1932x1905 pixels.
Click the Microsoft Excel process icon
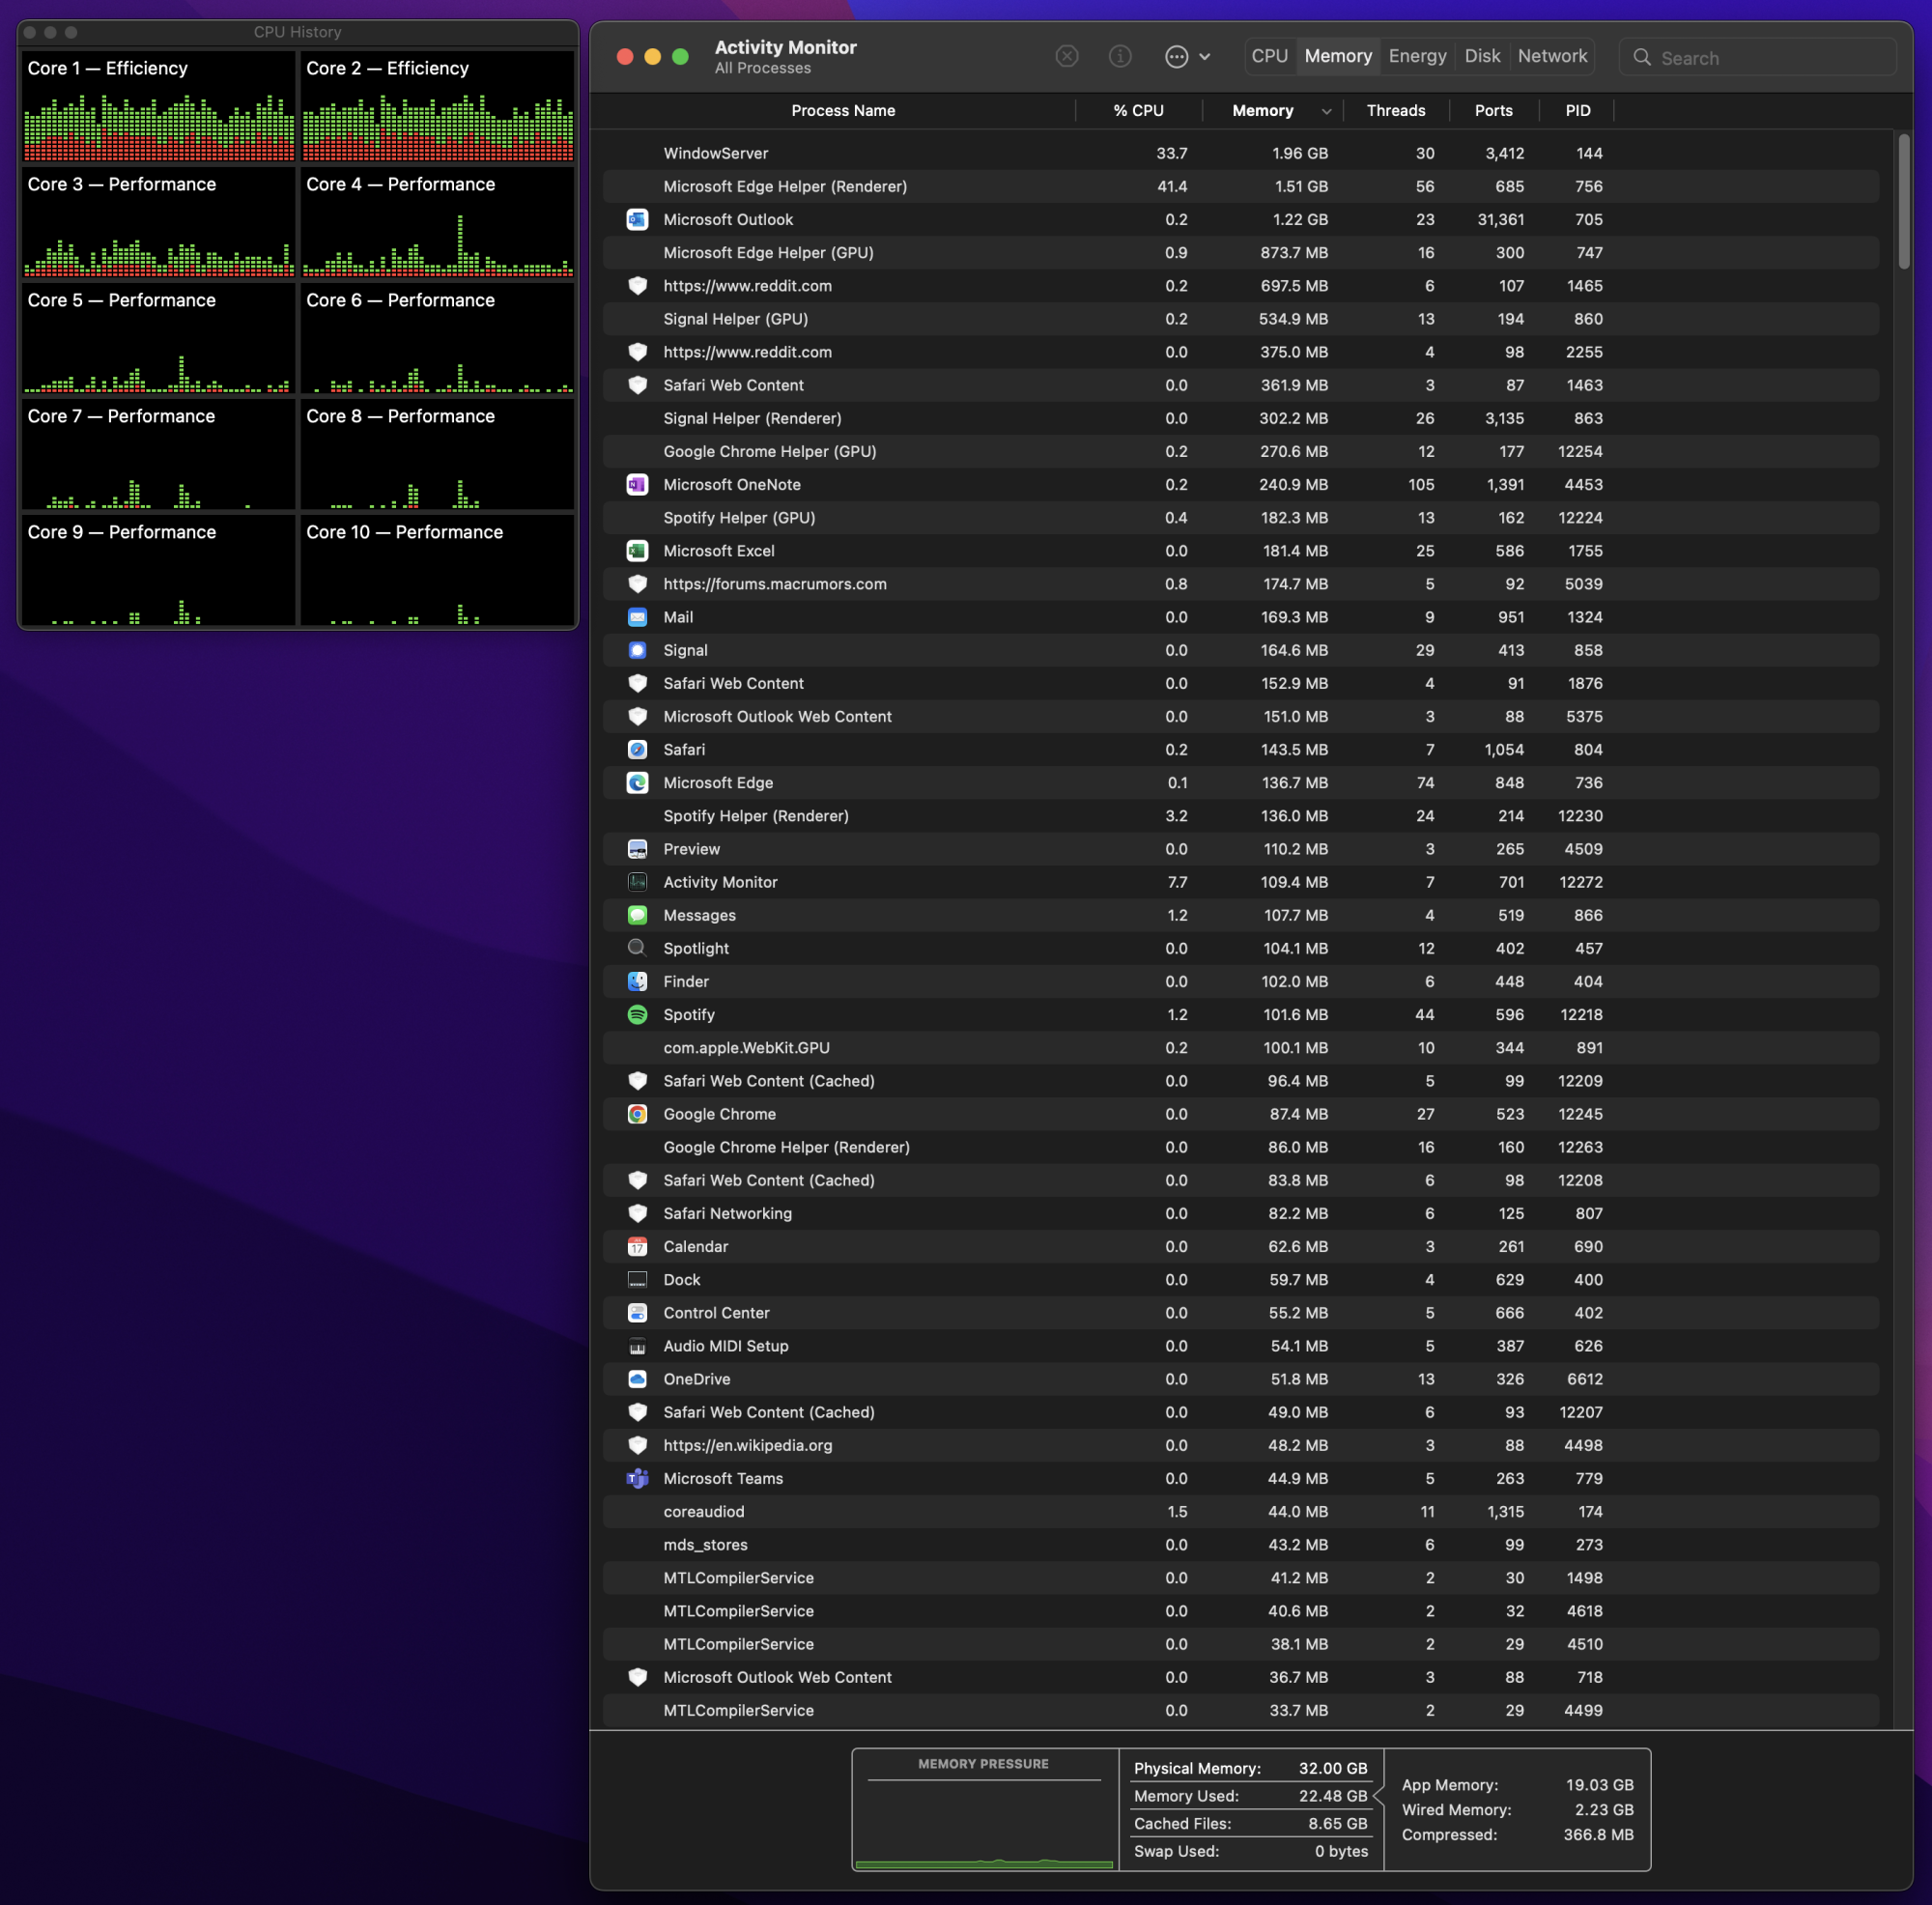(x=637, y=550)
